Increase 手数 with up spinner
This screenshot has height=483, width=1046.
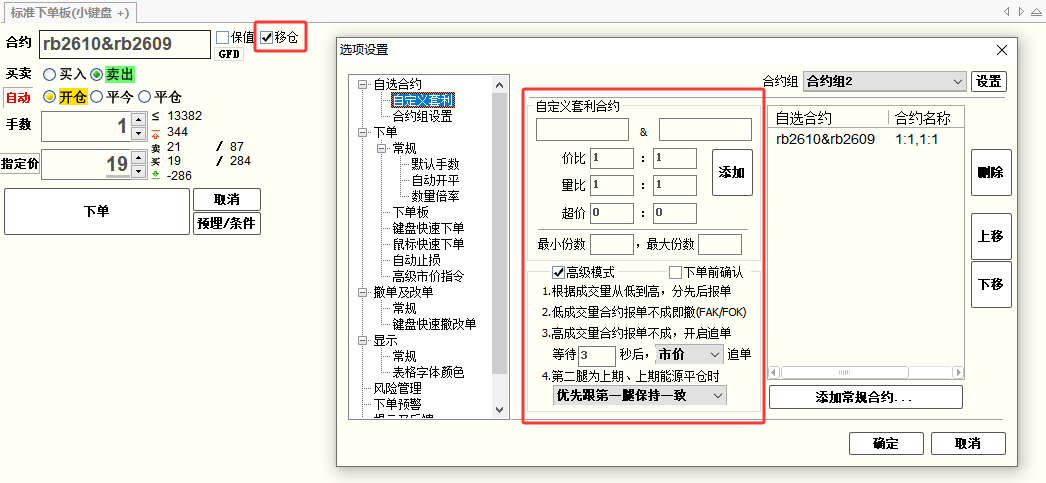pos(138,120)
